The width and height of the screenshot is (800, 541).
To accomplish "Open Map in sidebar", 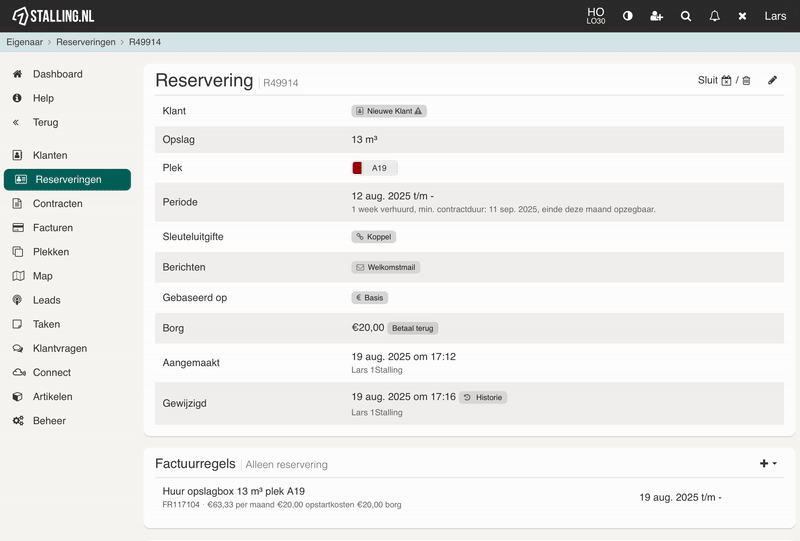I will click(43, 276).
